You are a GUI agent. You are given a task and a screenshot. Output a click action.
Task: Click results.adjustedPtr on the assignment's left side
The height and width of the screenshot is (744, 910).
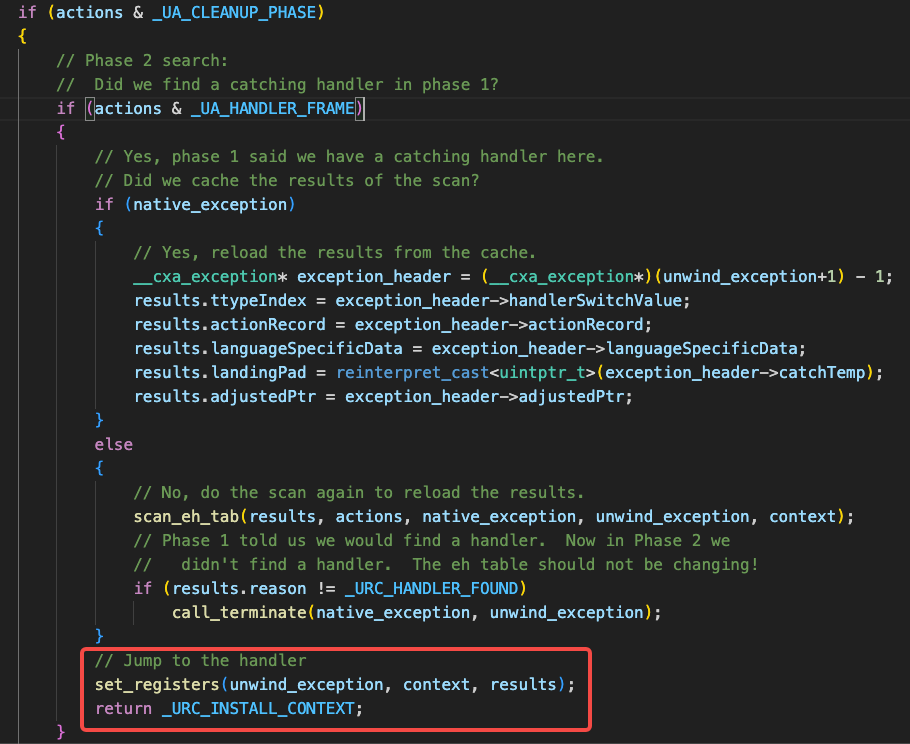225,396
